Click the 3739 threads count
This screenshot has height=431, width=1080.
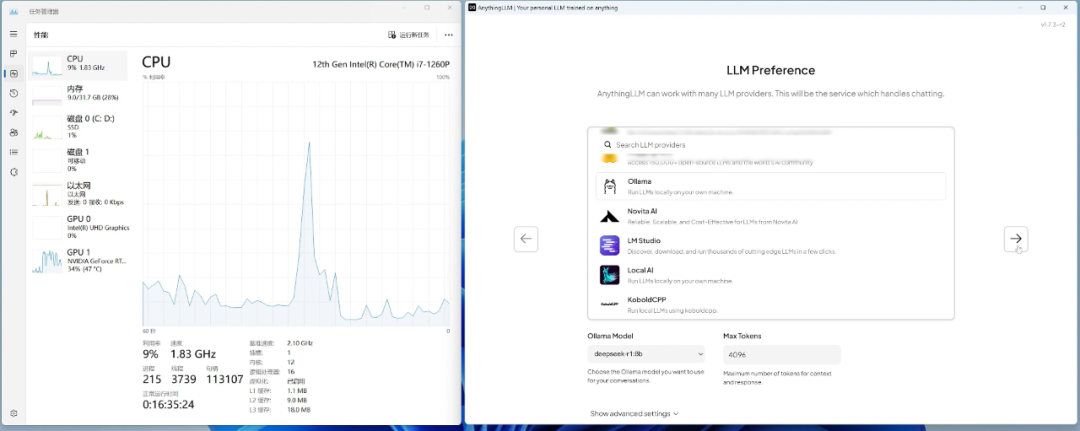coord(184,379)
